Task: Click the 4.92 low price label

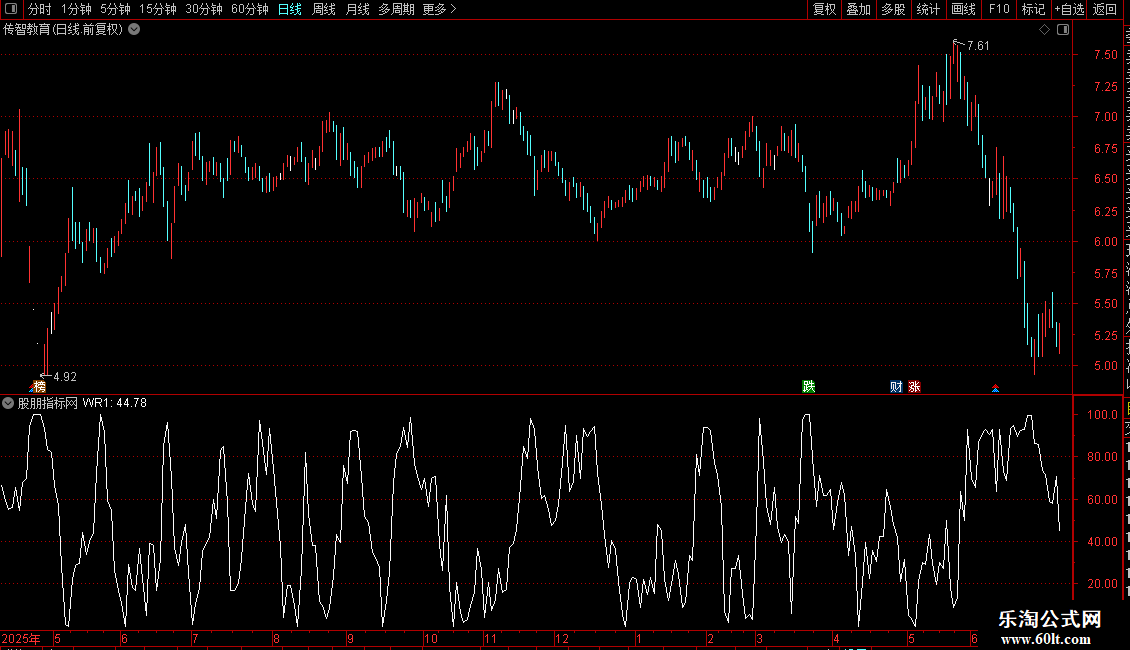Action: point(65,377)
